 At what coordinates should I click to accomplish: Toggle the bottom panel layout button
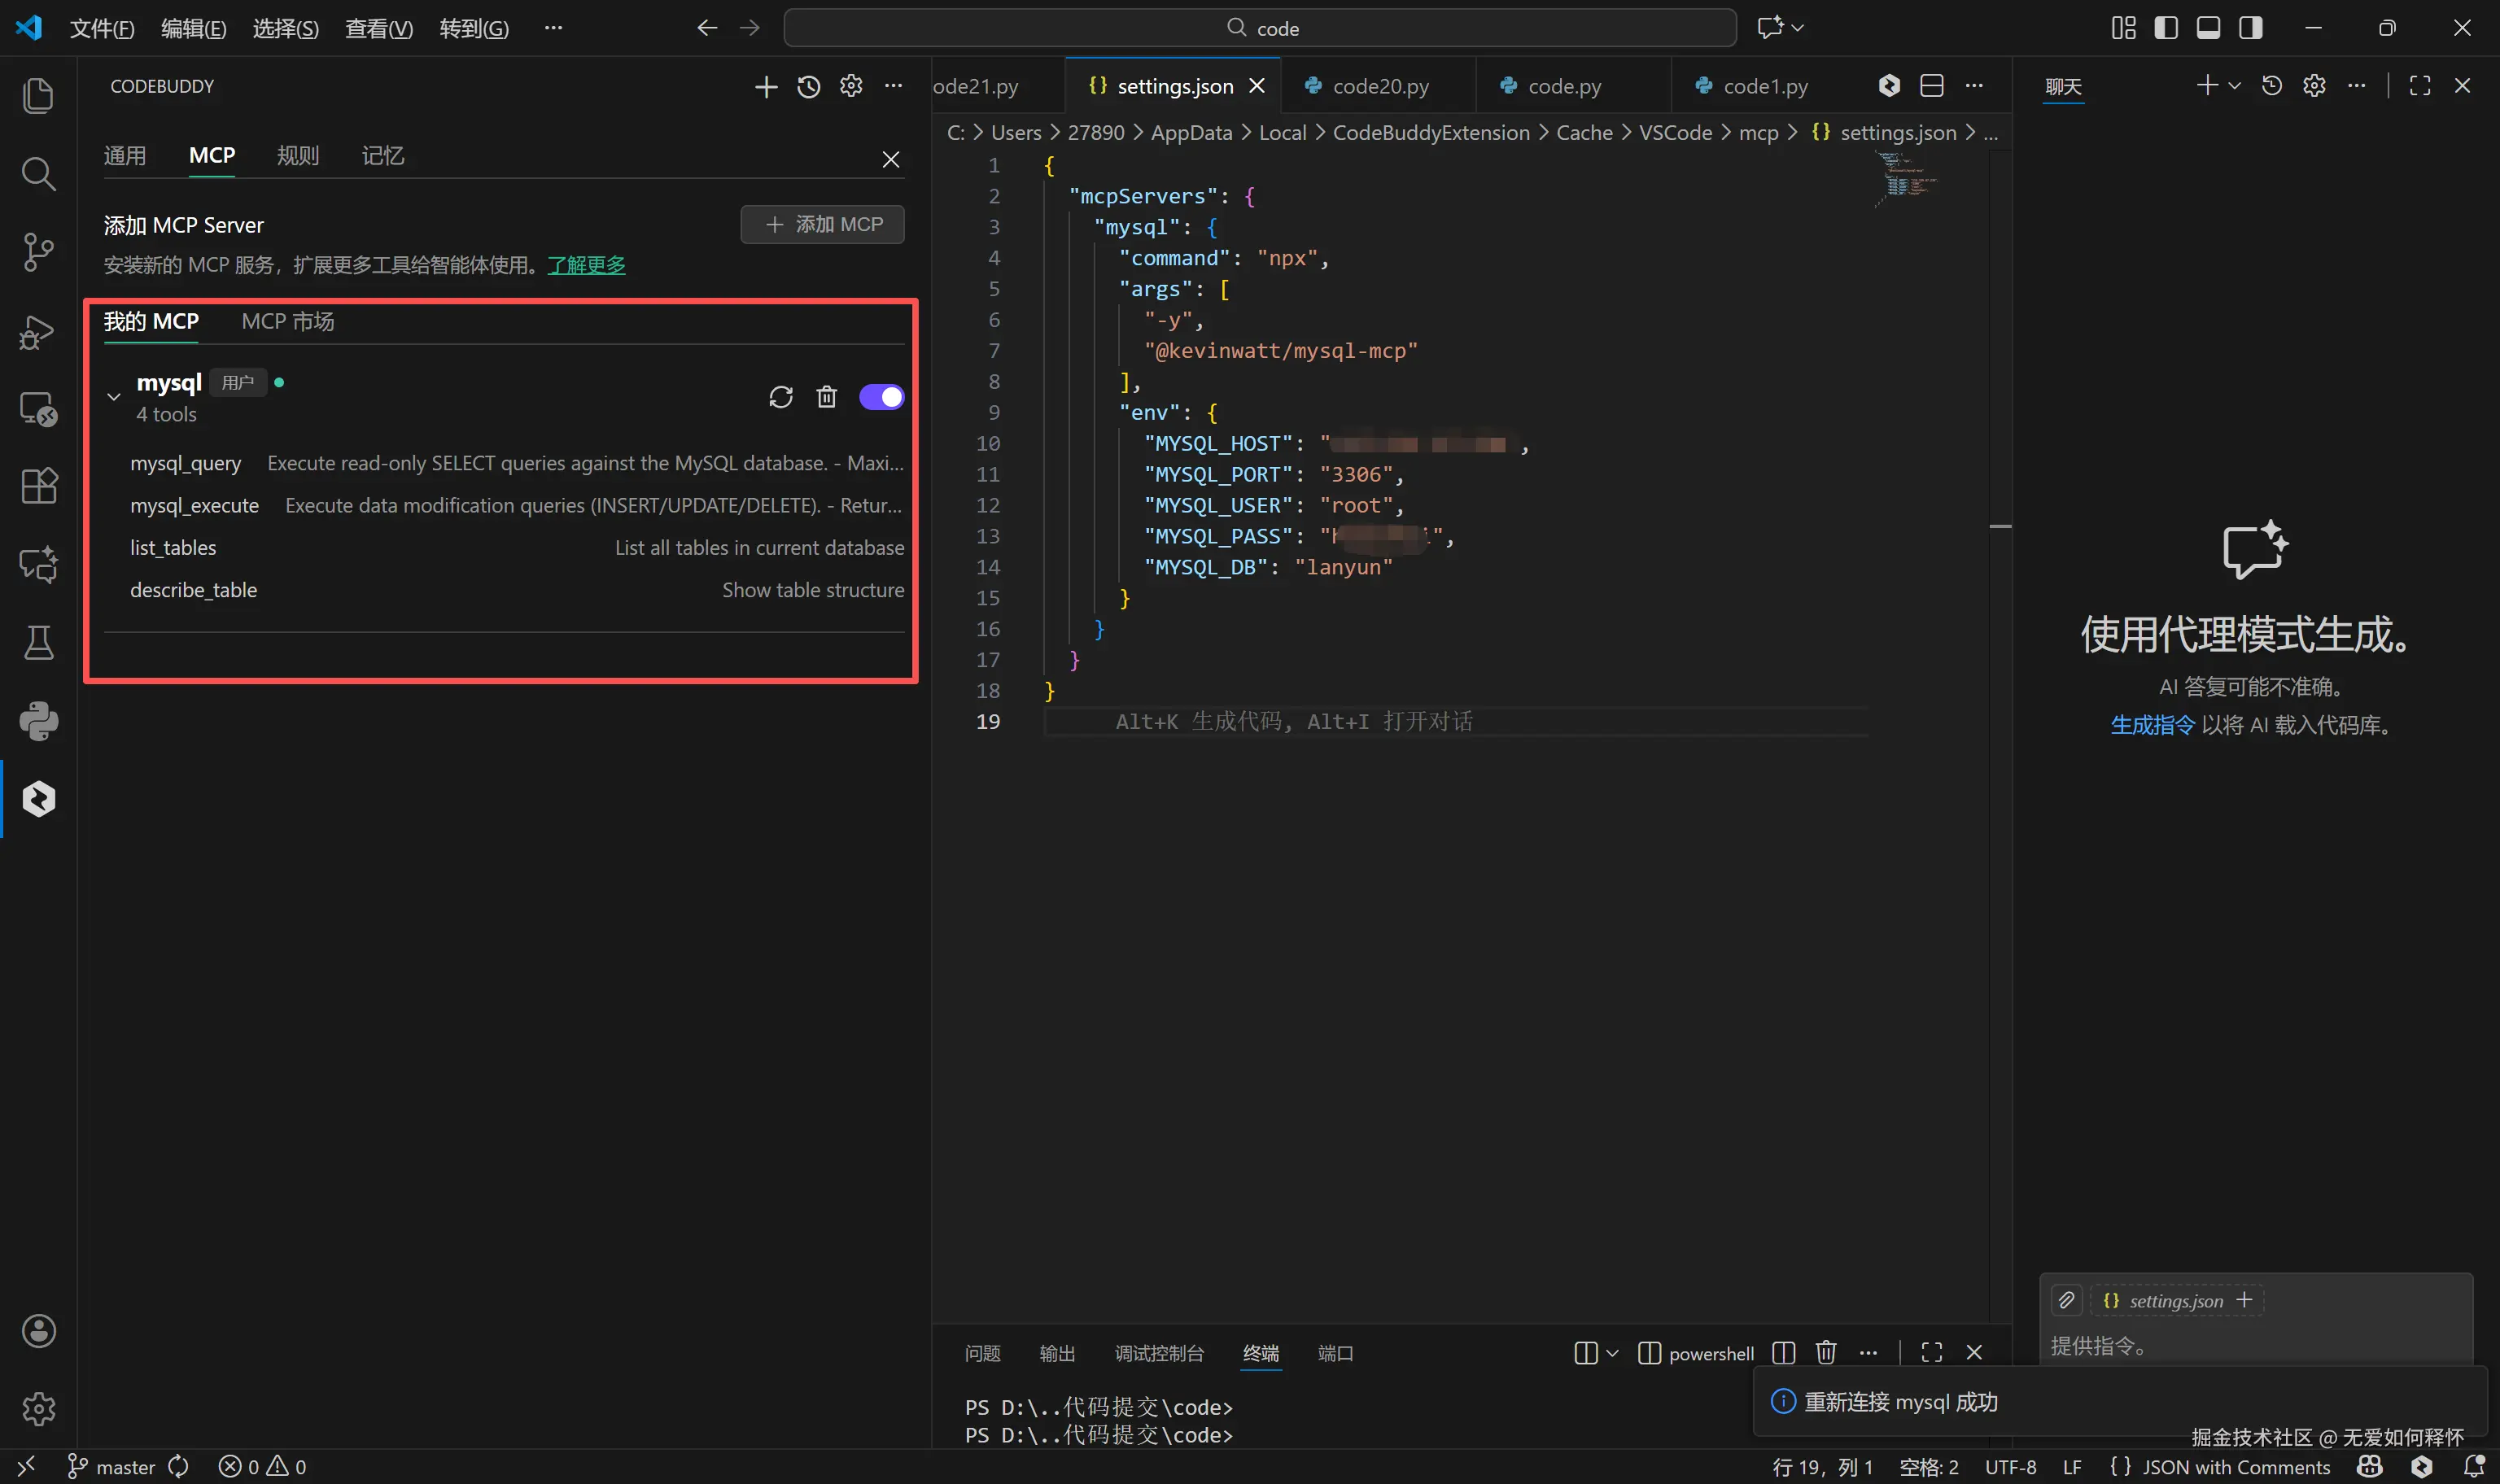(x=2208, y=28)
